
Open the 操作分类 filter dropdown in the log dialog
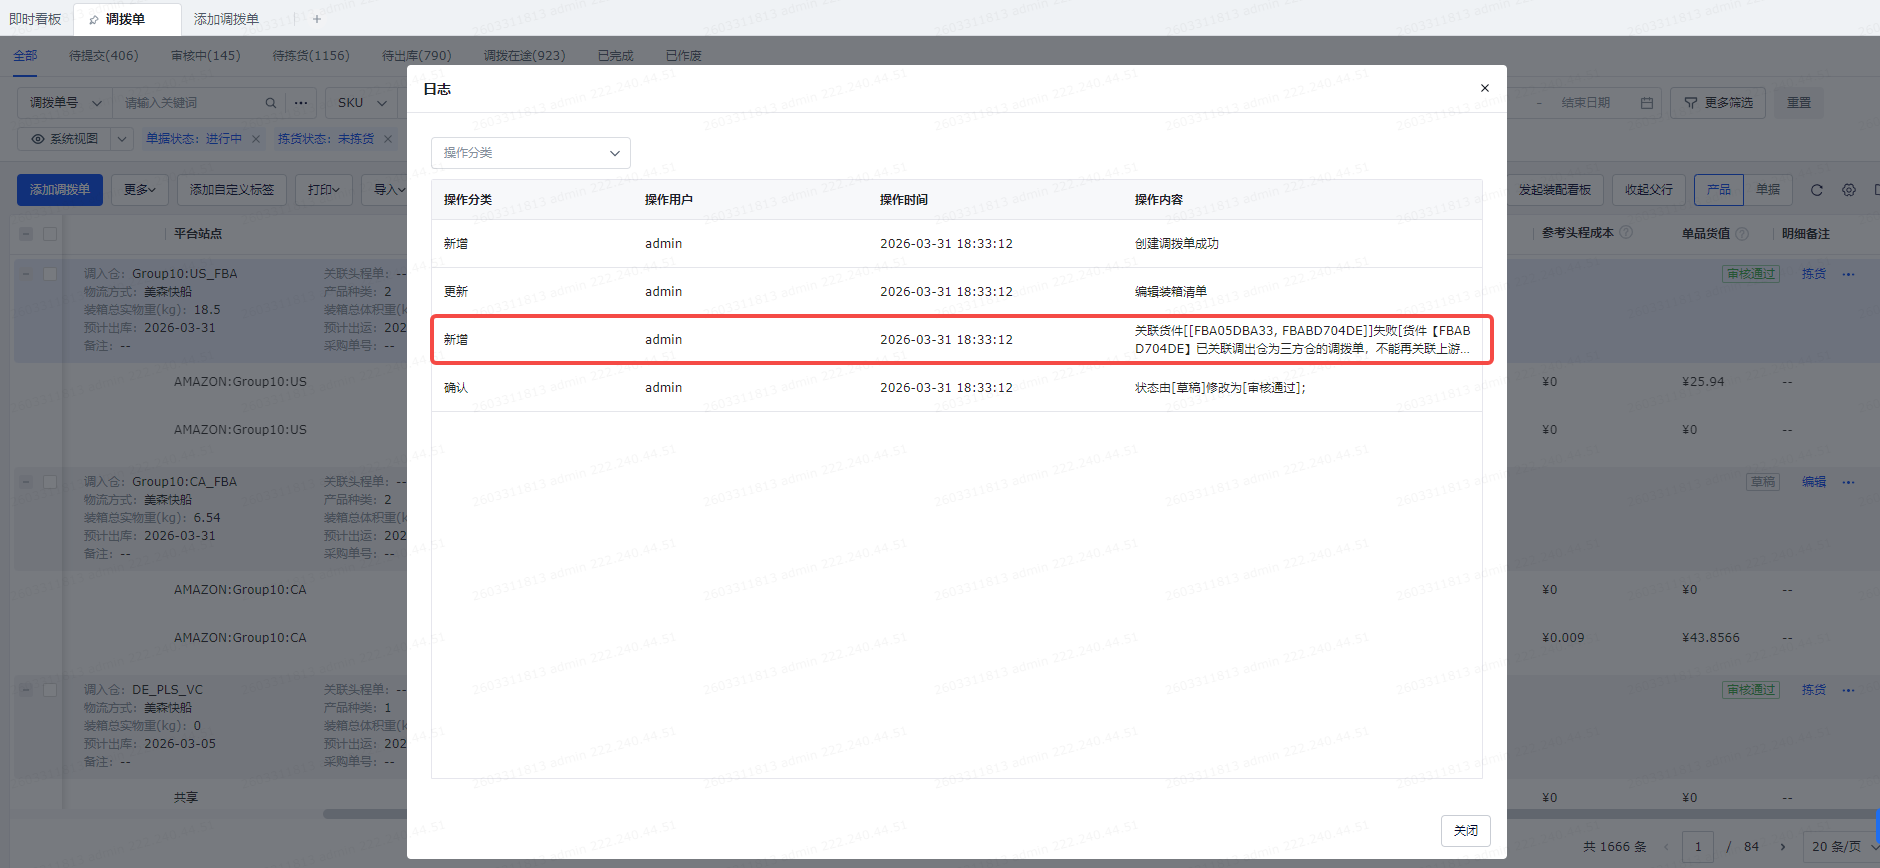click(531, 153)
